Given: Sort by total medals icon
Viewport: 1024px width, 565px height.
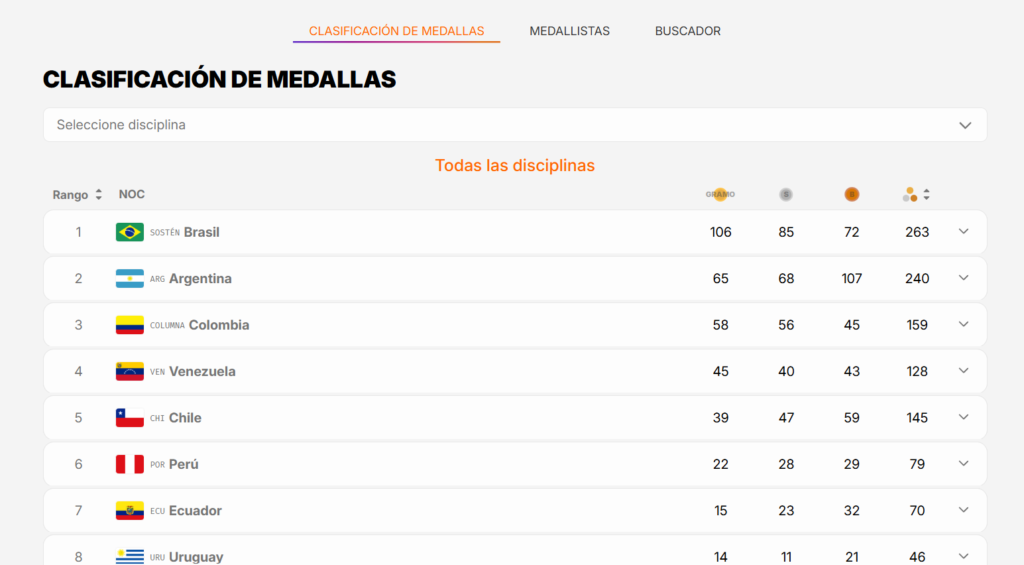Looking at the screenshot, I should click(x=916, y=195).
